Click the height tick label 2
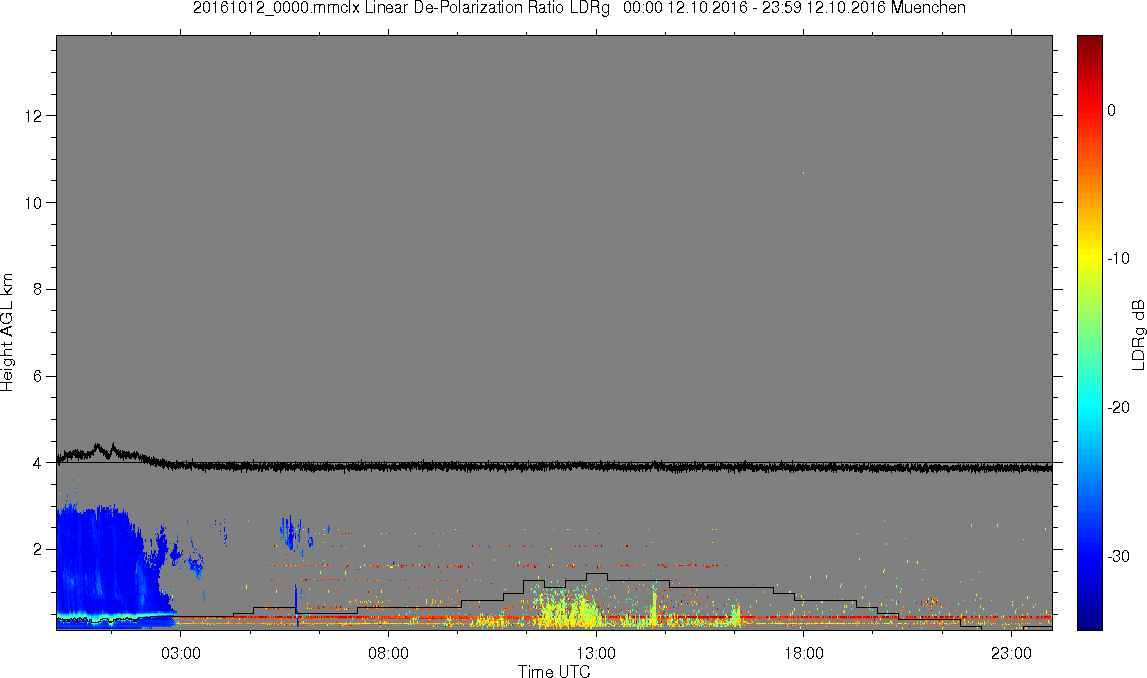Image resolution: width=1147 pixels, height=678 pixels. point(37,550)
